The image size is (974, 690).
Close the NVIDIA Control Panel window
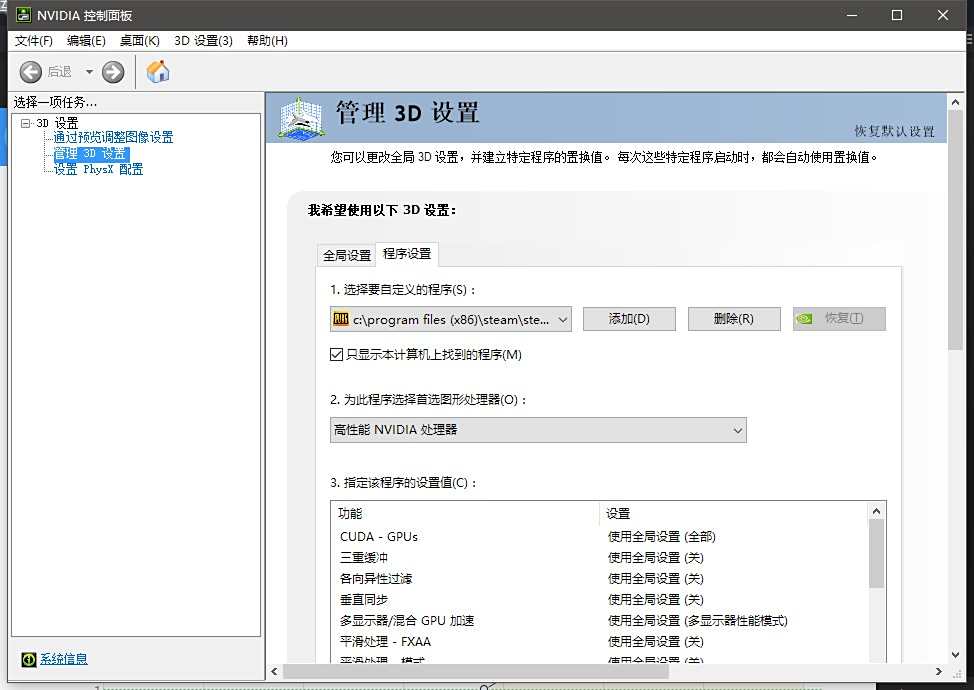point(943,15)
